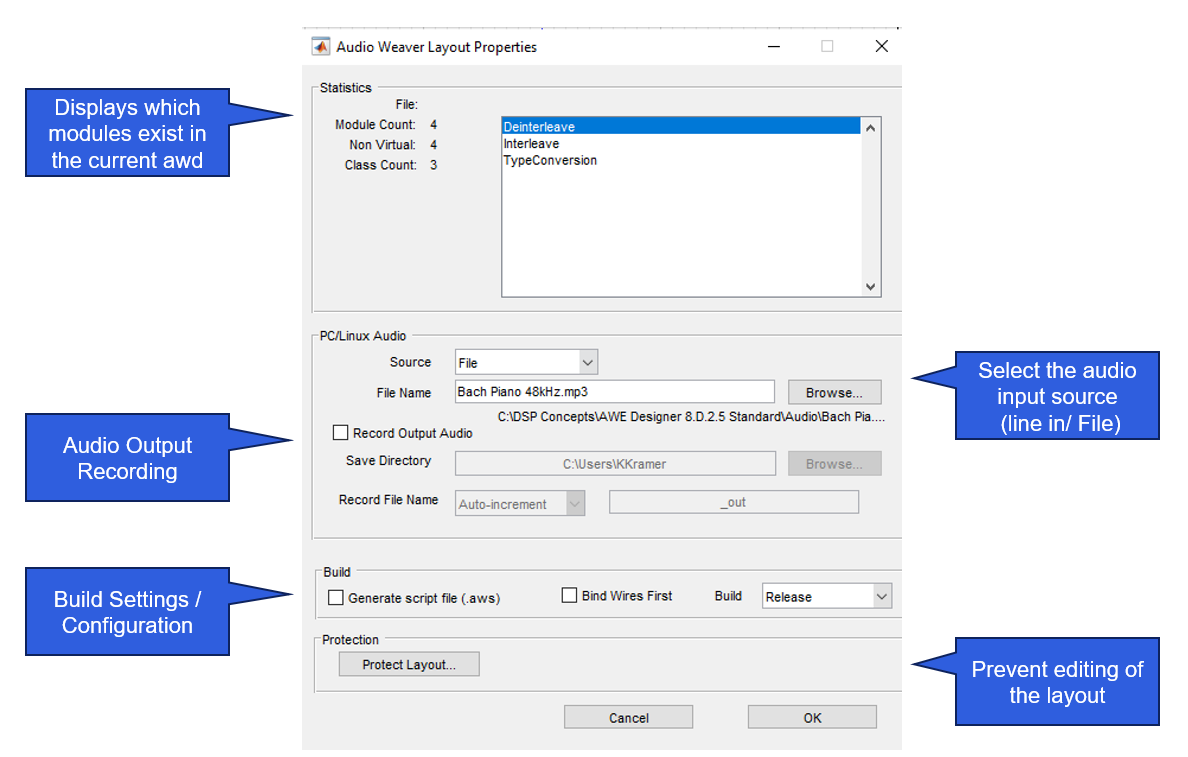Select Interleave in the module list
Image resolution: width=1188 pixels, height=757 pixels.
coord(531,144)
